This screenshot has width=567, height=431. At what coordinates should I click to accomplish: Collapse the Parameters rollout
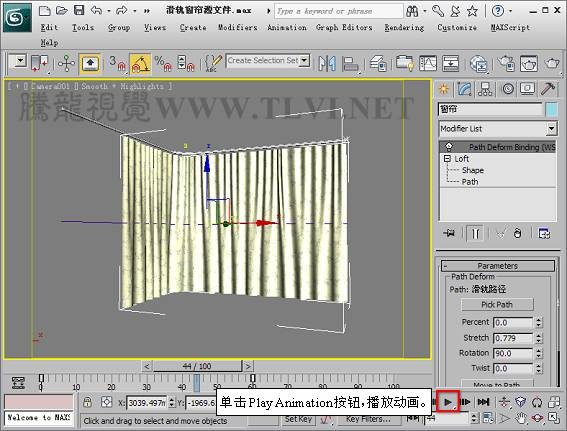click(x=498, y=266)
